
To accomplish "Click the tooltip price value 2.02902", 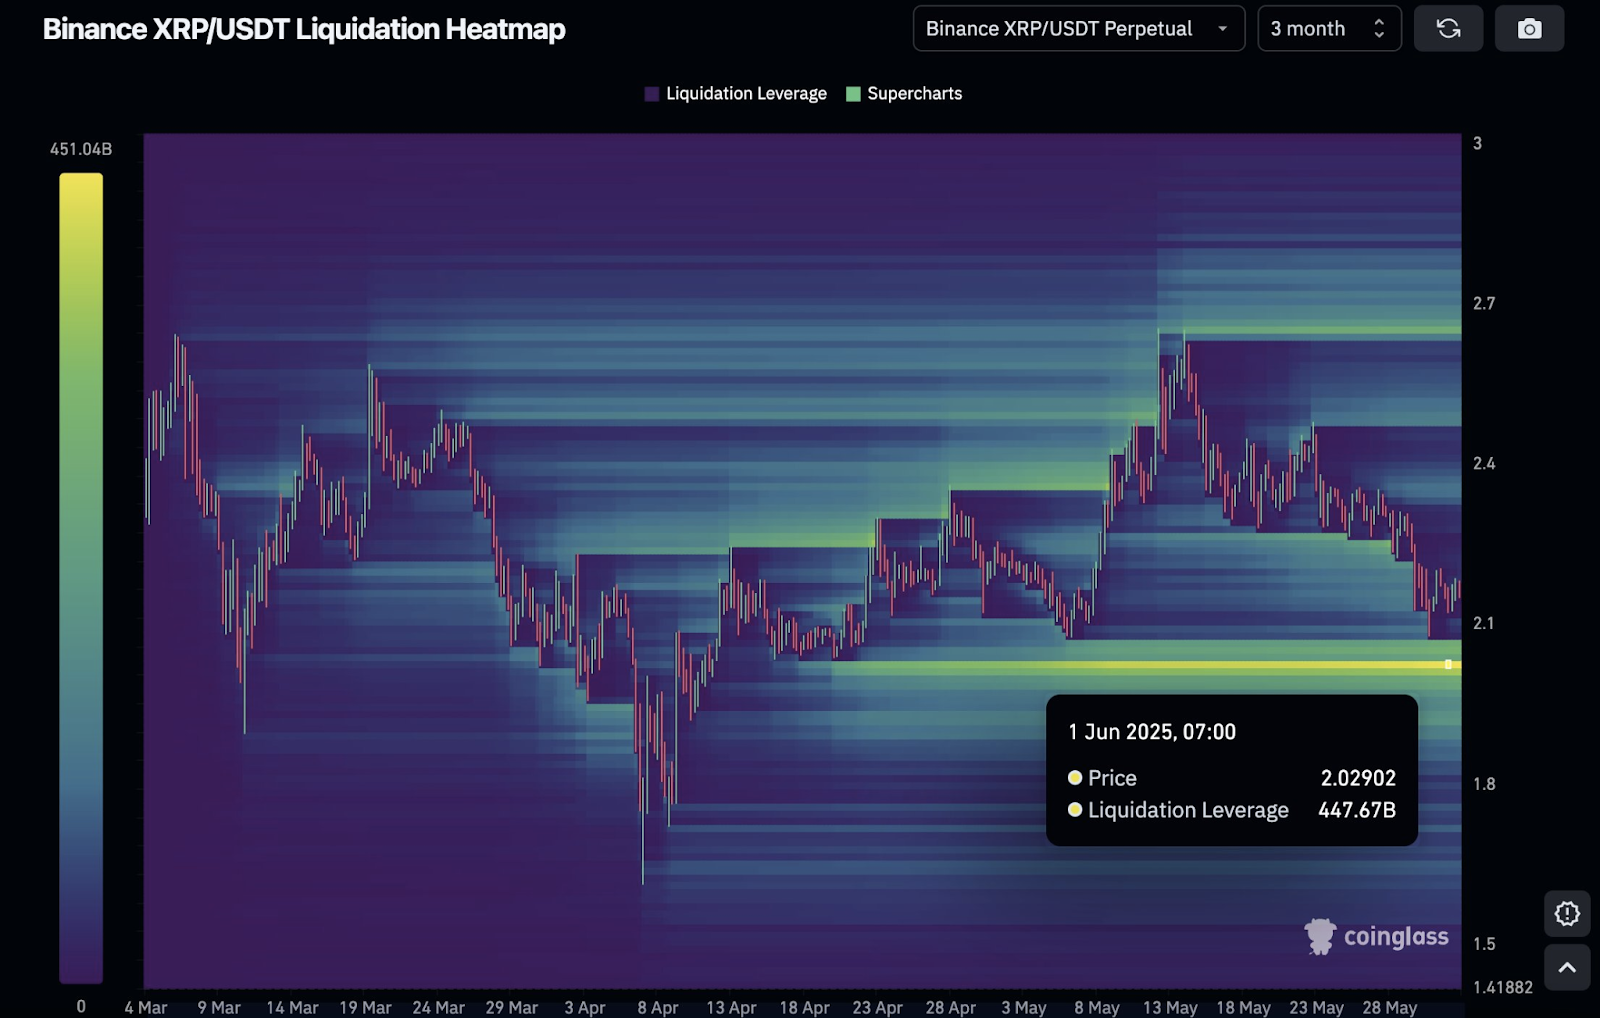I will tap(1358, 778).
